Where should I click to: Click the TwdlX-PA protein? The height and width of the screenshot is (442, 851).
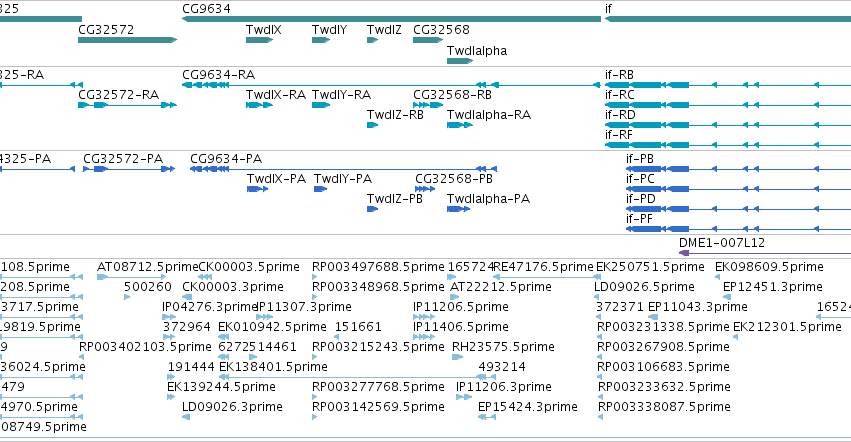[258, 189]
